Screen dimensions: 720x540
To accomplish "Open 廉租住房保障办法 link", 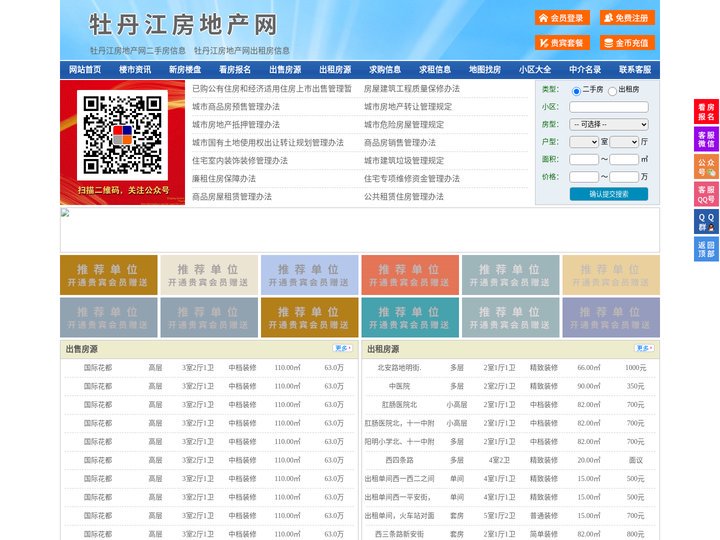I will (224, 179).
